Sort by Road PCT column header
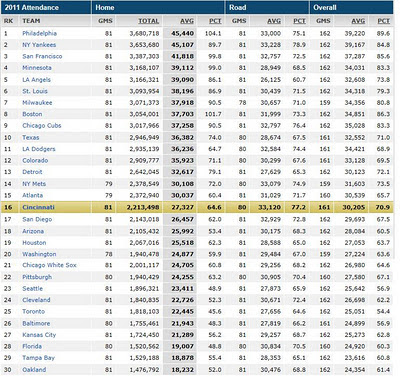The height and width of the screenshot is (377, 400). 299,21
